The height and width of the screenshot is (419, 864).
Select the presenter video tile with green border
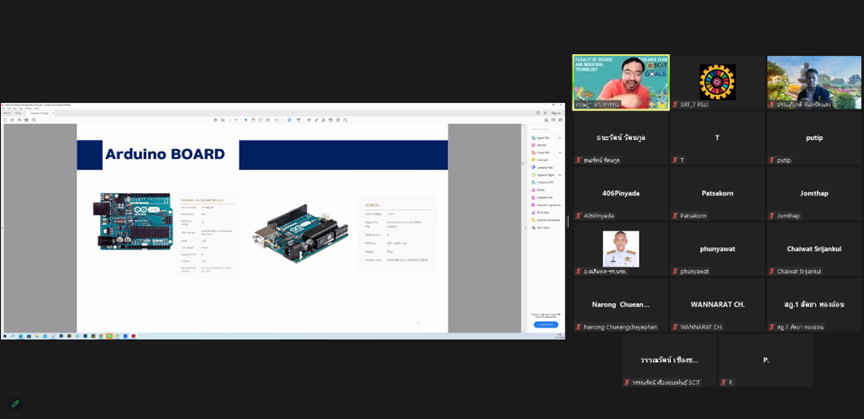click(x=621, y=82)
